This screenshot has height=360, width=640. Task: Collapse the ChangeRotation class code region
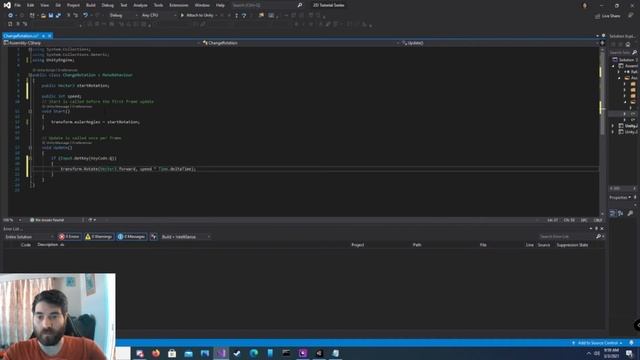point(30,75)
